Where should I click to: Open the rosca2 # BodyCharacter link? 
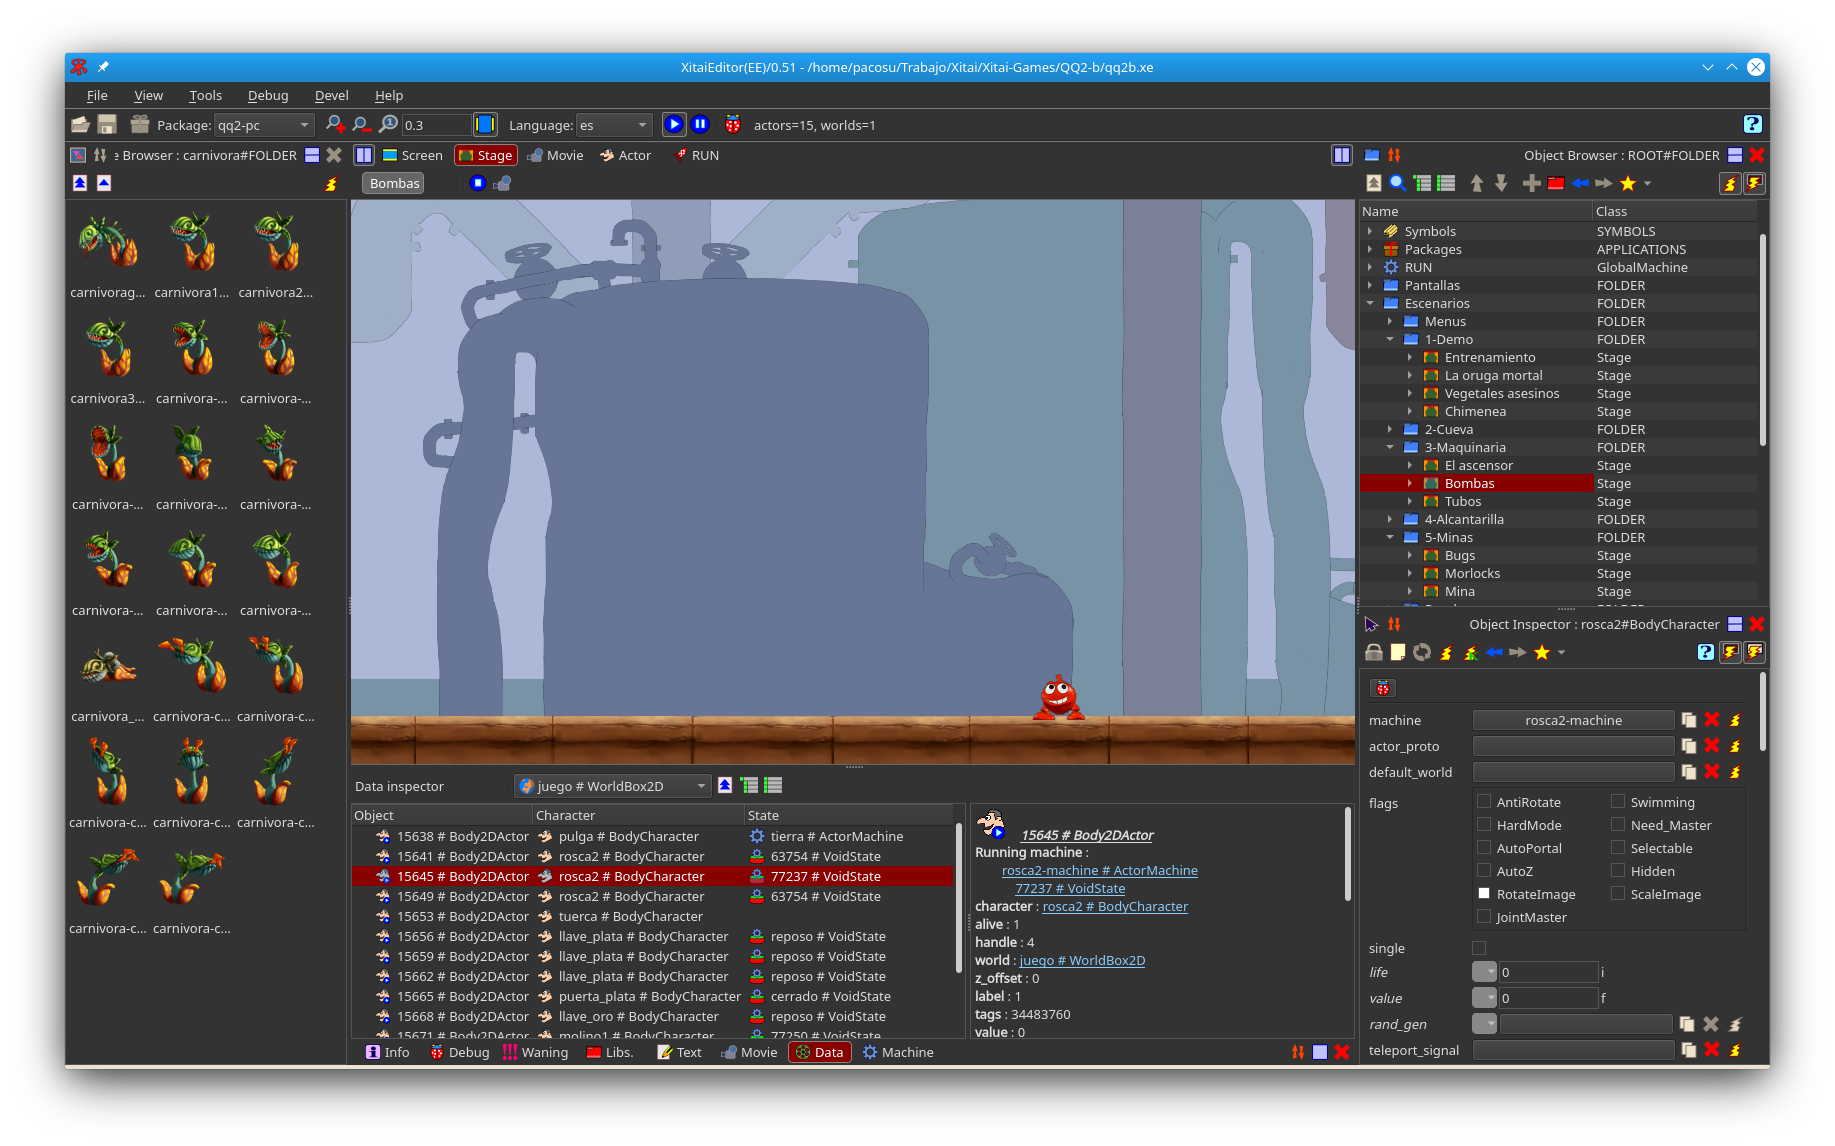click(1114, 907)
